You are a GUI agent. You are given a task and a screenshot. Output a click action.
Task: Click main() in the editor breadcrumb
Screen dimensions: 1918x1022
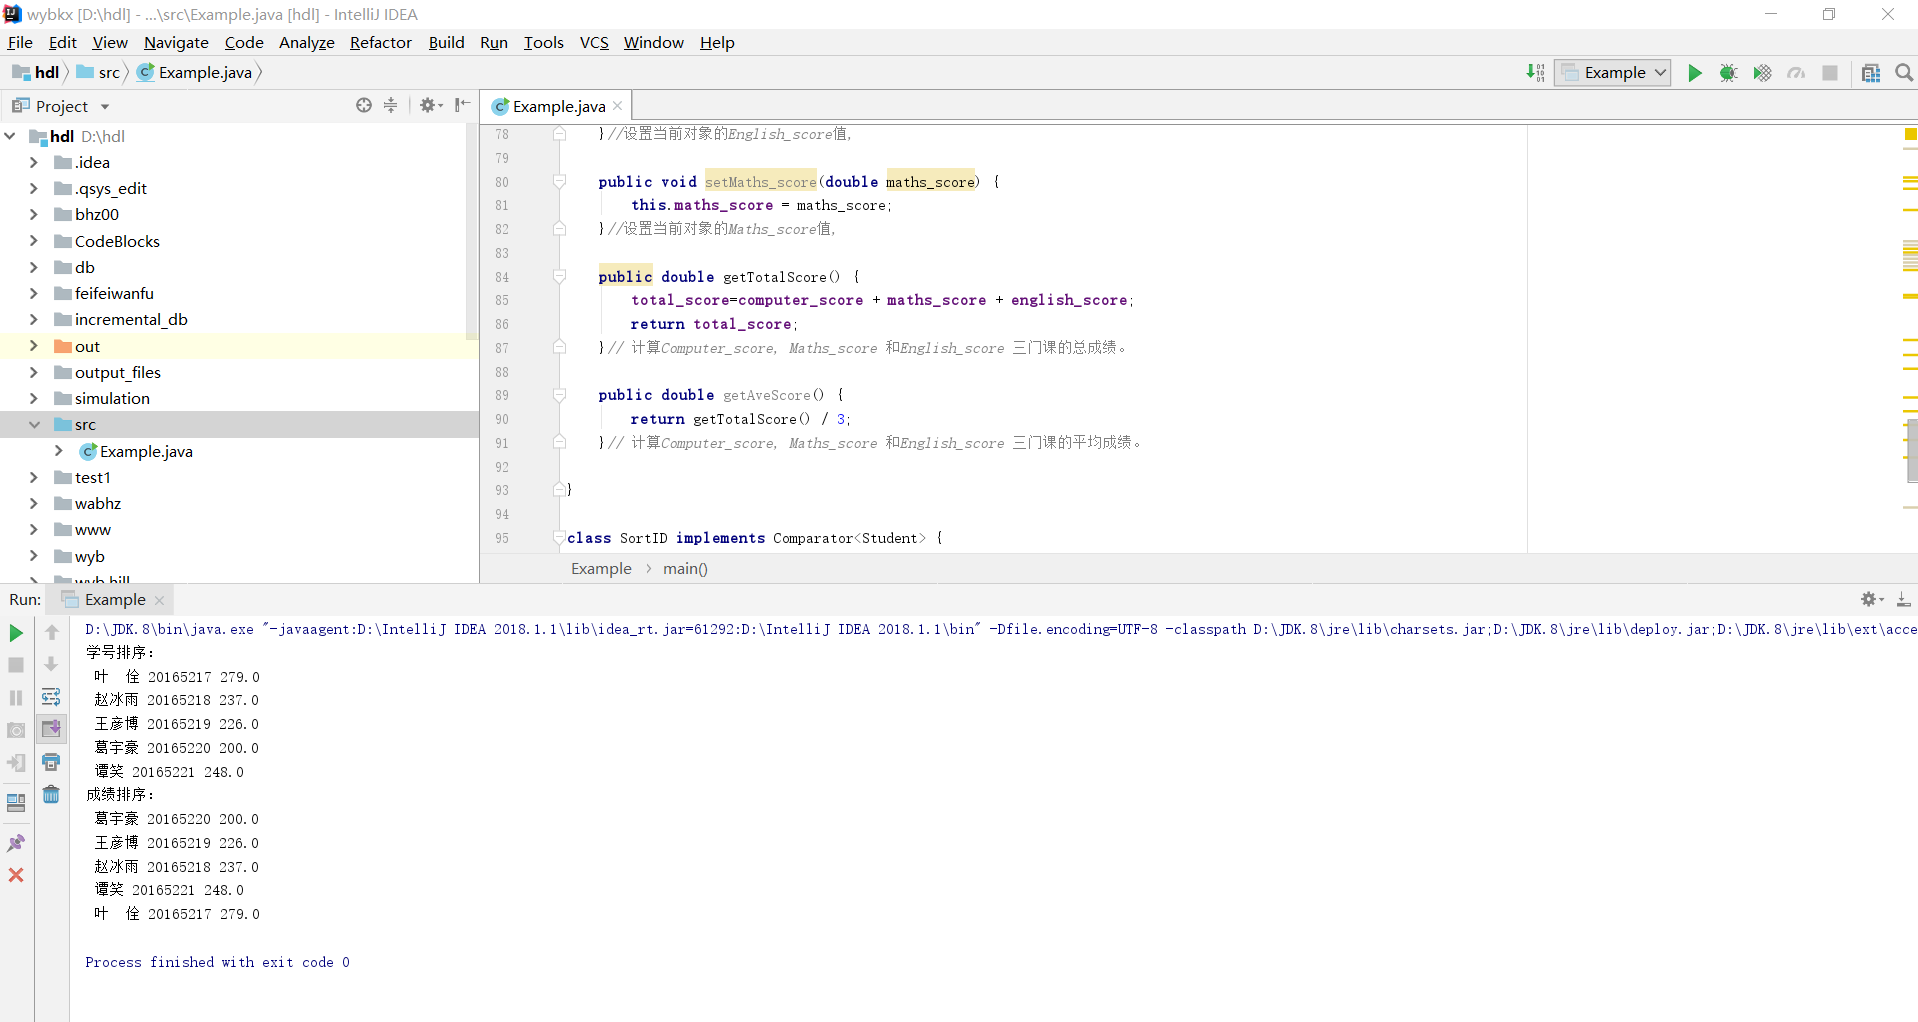[685, 568]
